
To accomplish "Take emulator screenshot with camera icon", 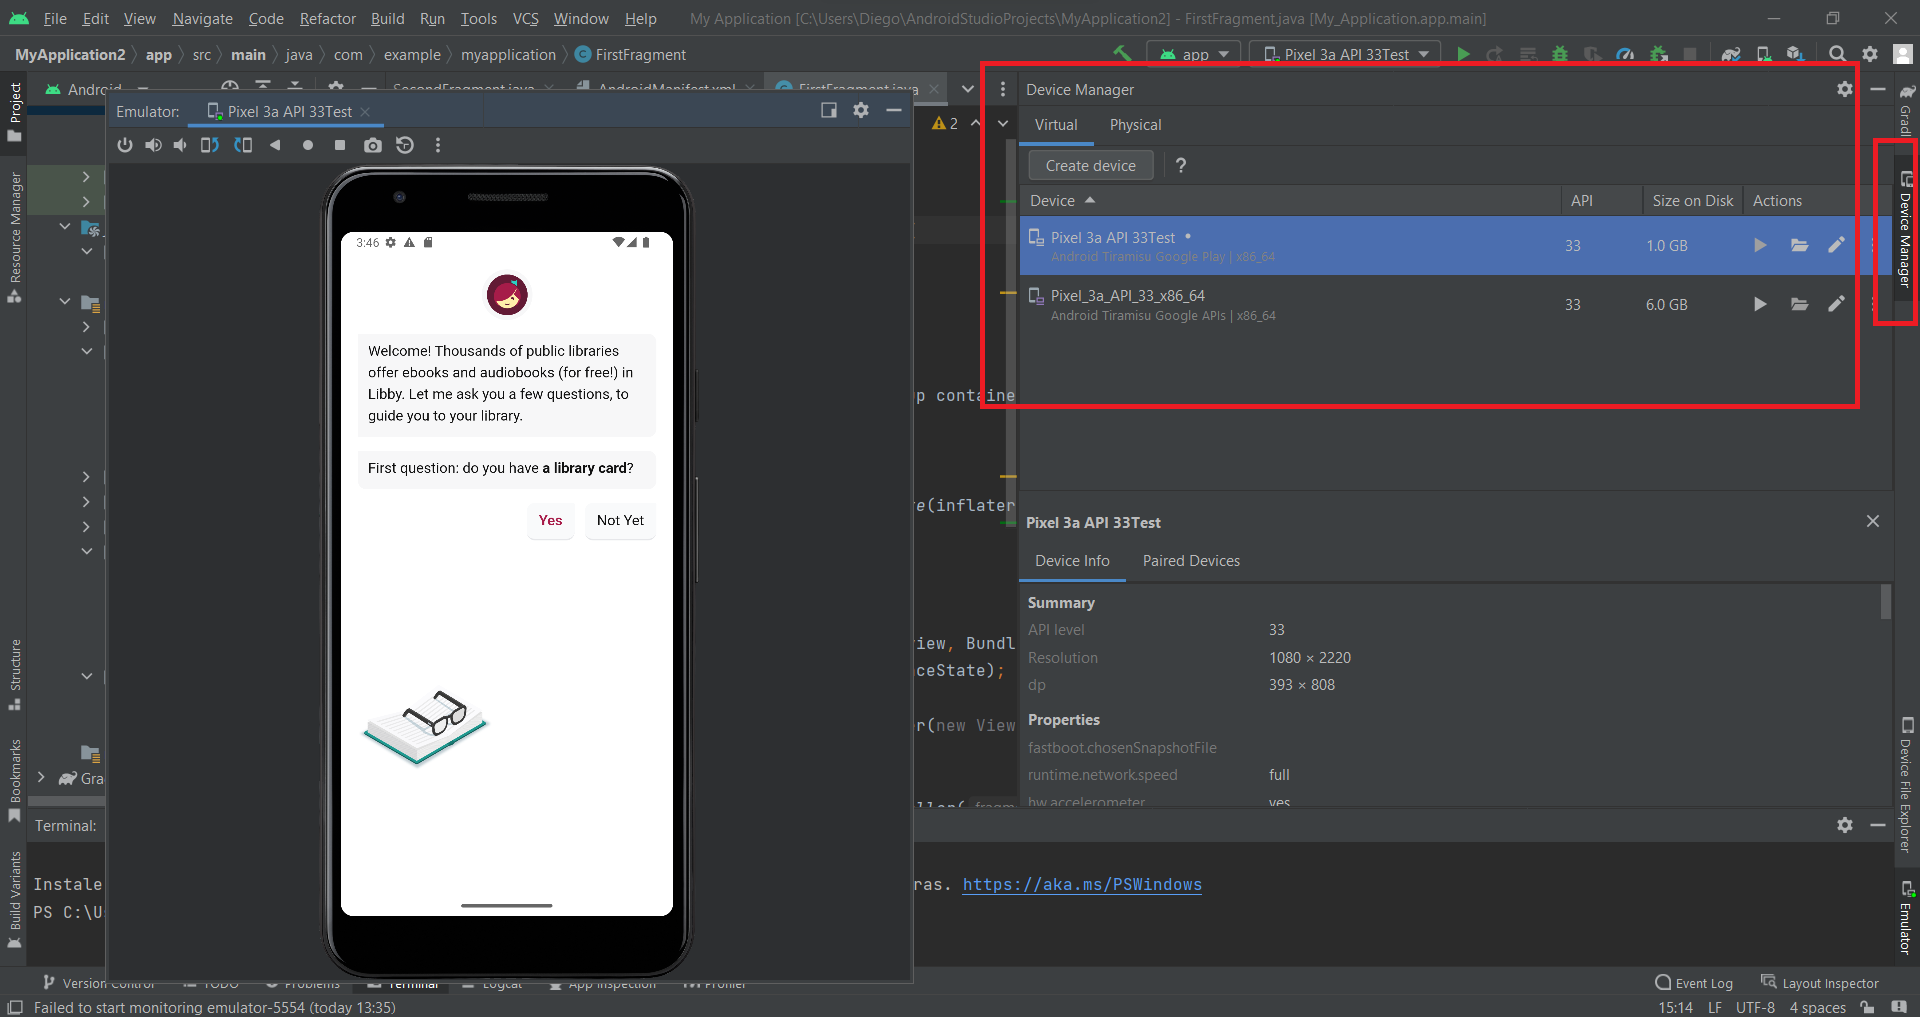I will tap(373, 145).
